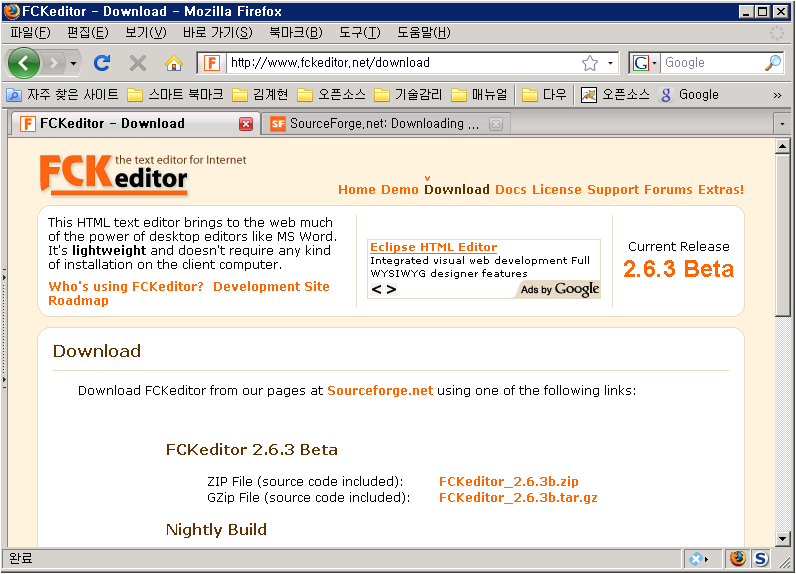Reload the page with the Refresh icon
Viewport: 796px width, 574px height.
click(102, 63)
